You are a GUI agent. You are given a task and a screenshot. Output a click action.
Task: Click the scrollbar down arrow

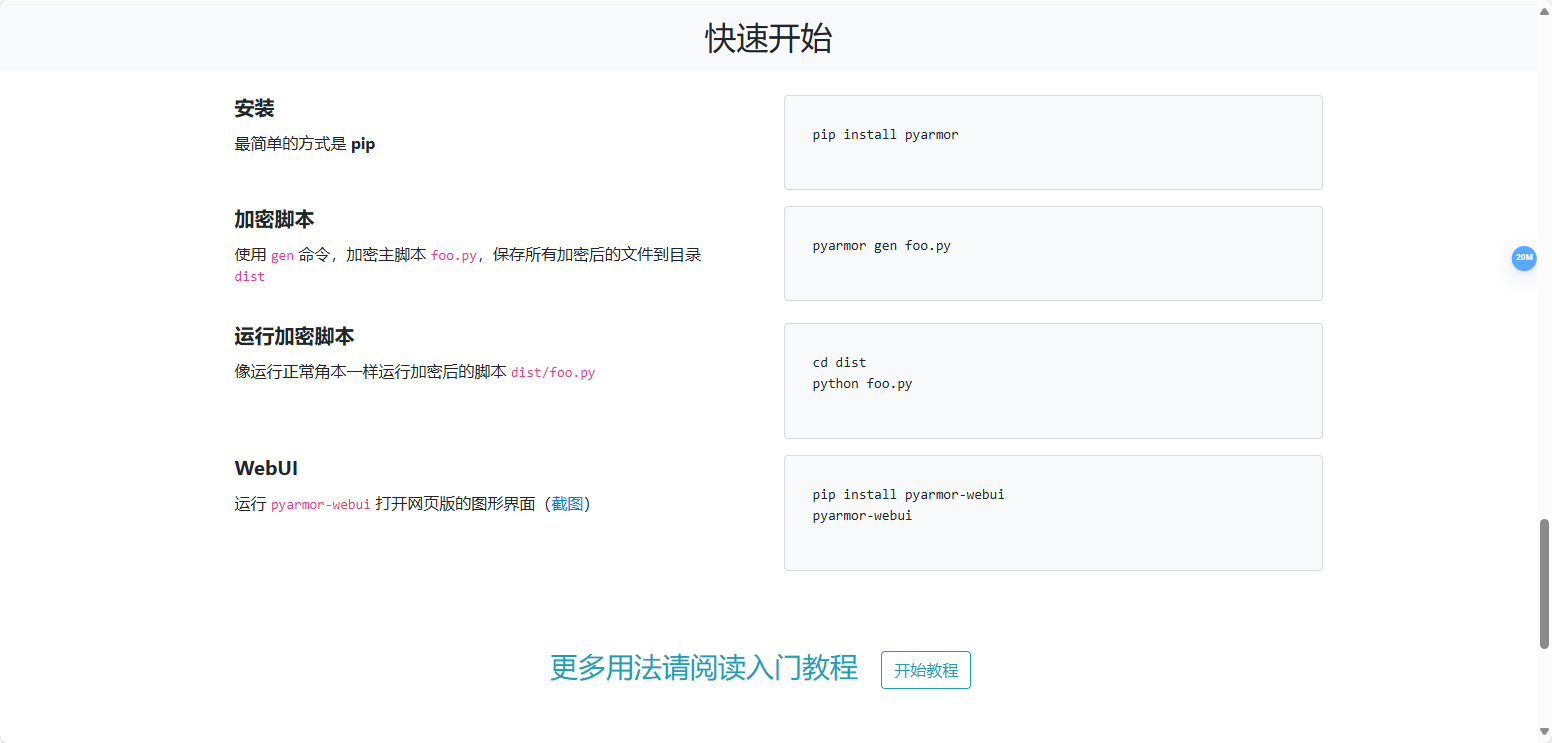[x=1544, y=735]
